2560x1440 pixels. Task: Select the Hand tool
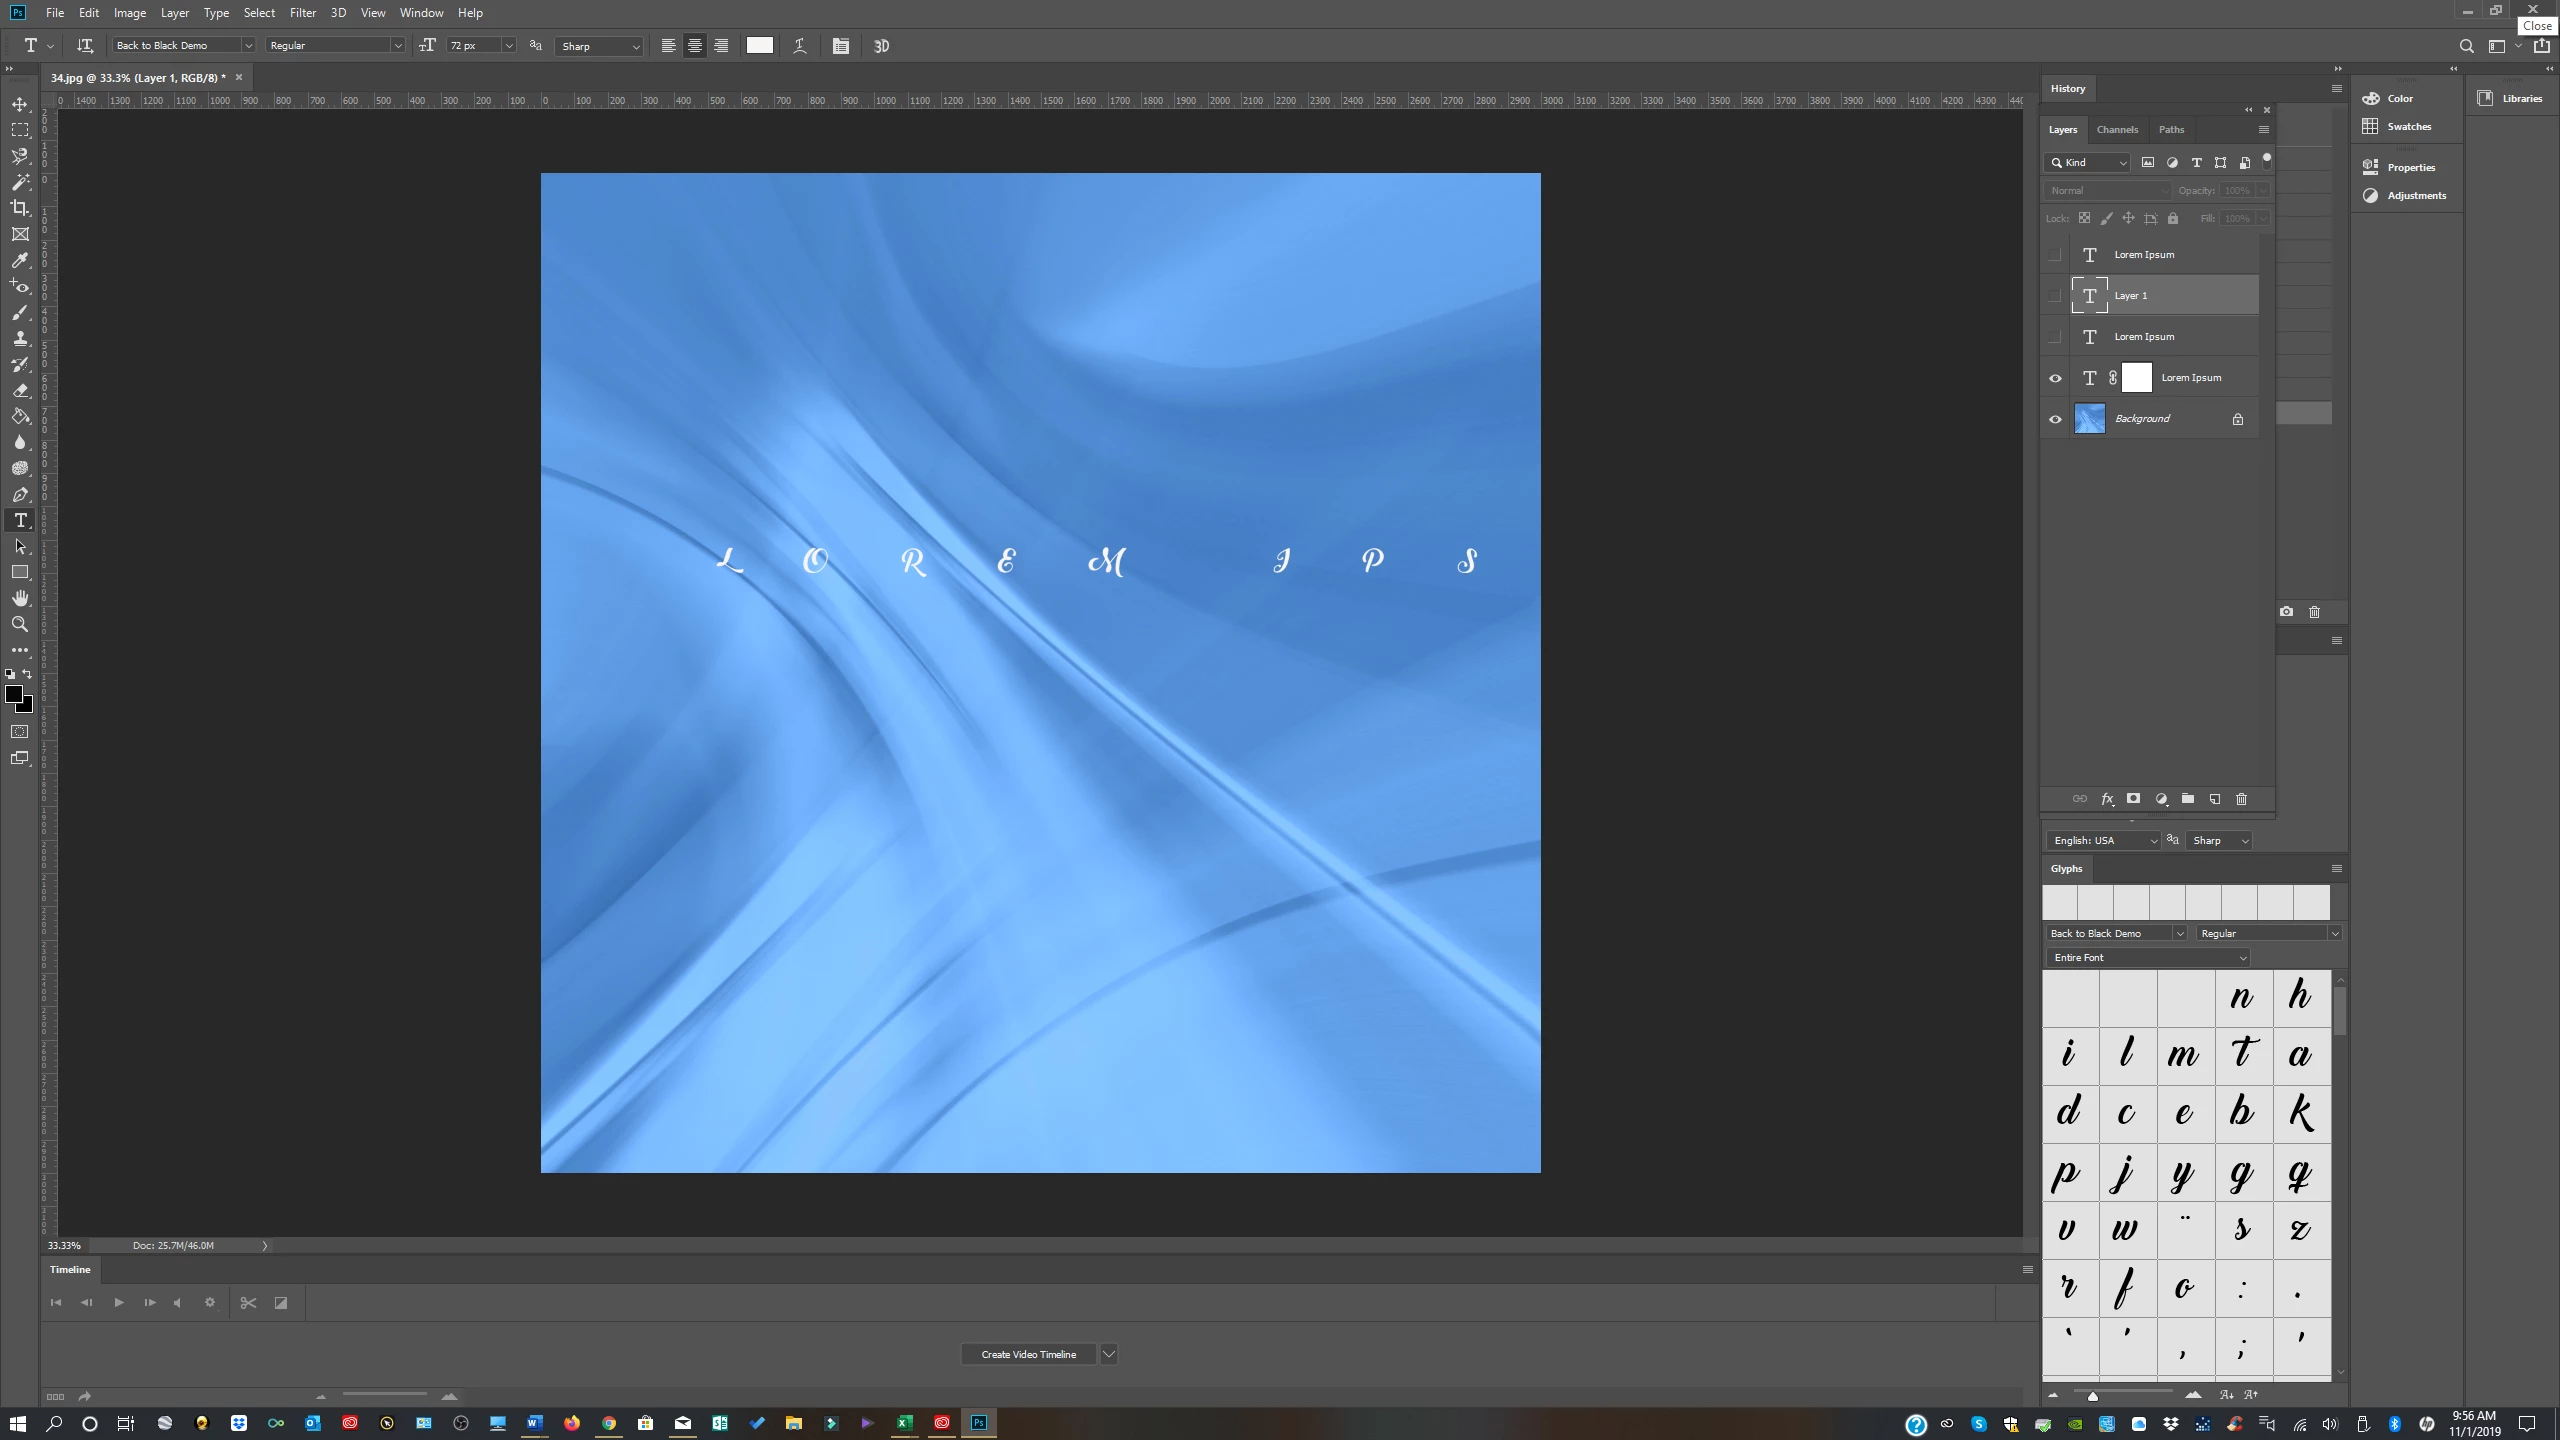tap(20, 598)
